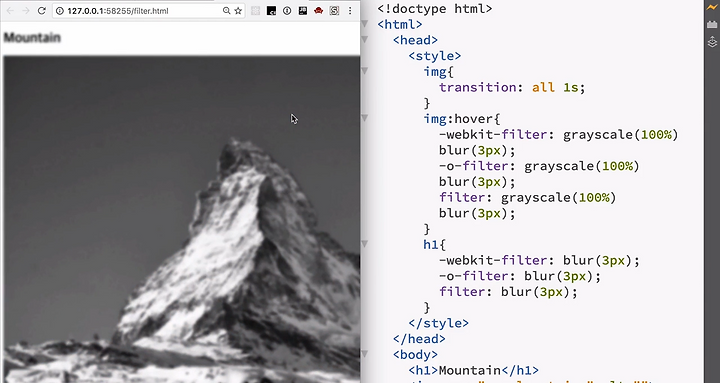This screenshot has height=383, width=720.
Task: Click the stacked layers upload icon in the sidebar
Action: [x=712, y=42]
